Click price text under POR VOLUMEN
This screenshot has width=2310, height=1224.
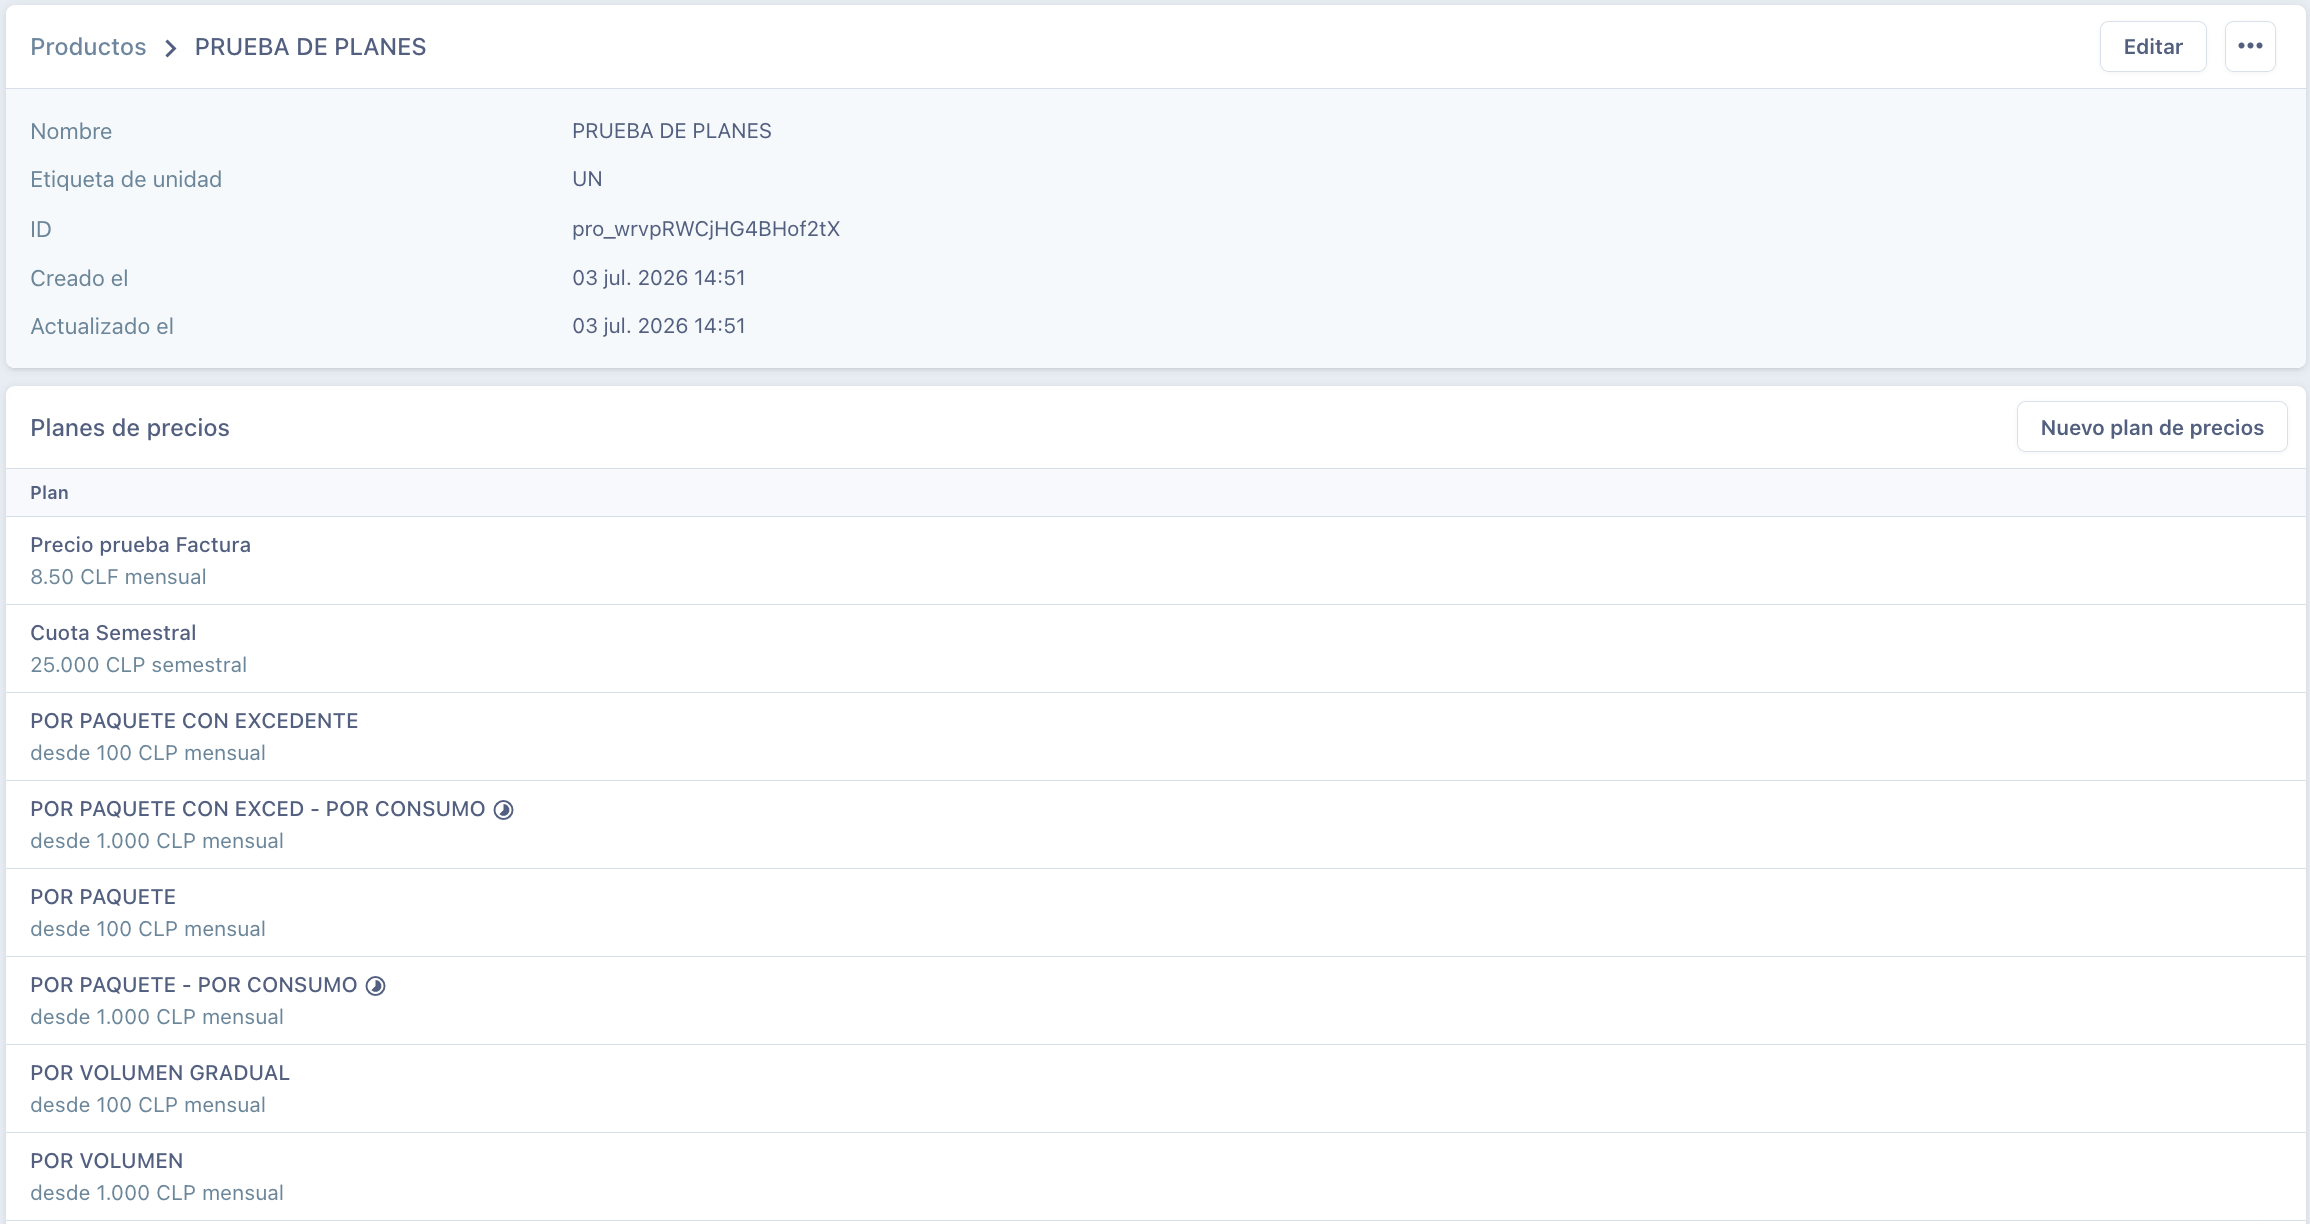(157, 1193)
